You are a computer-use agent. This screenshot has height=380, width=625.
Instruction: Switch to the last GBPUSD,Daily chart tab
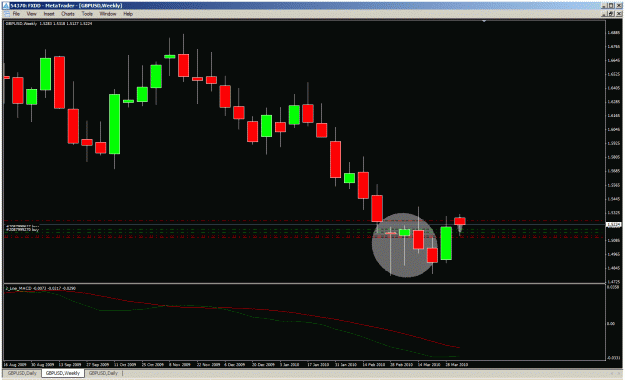103,373
